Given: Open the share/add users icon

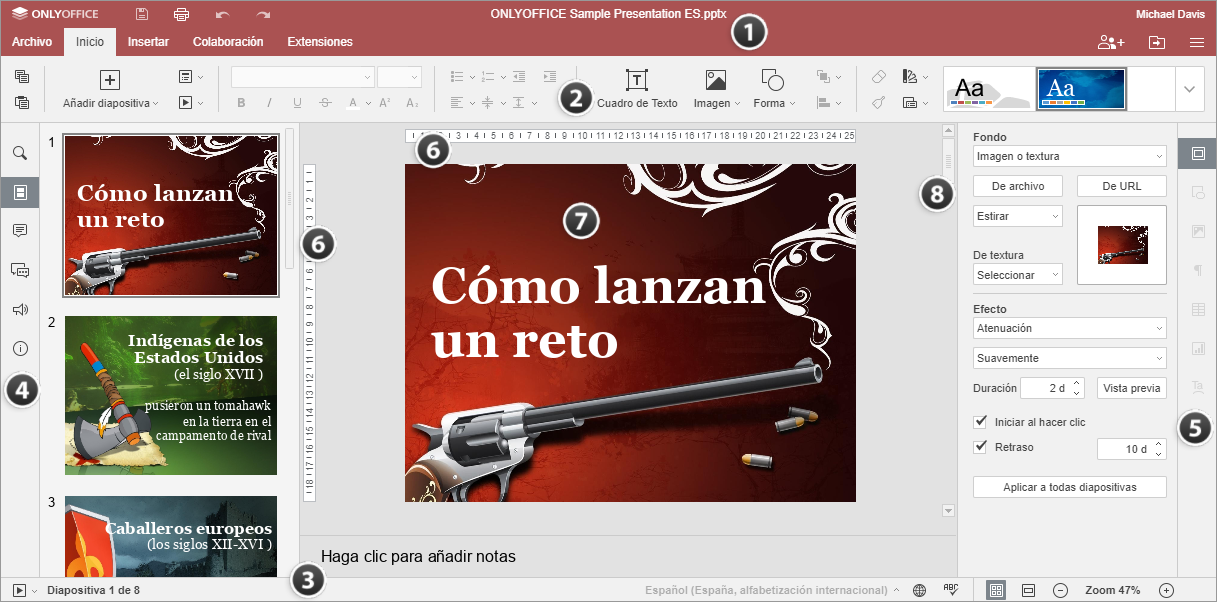Looking at the screenshot, I should pyautogui.click(x=1111, y=42).
